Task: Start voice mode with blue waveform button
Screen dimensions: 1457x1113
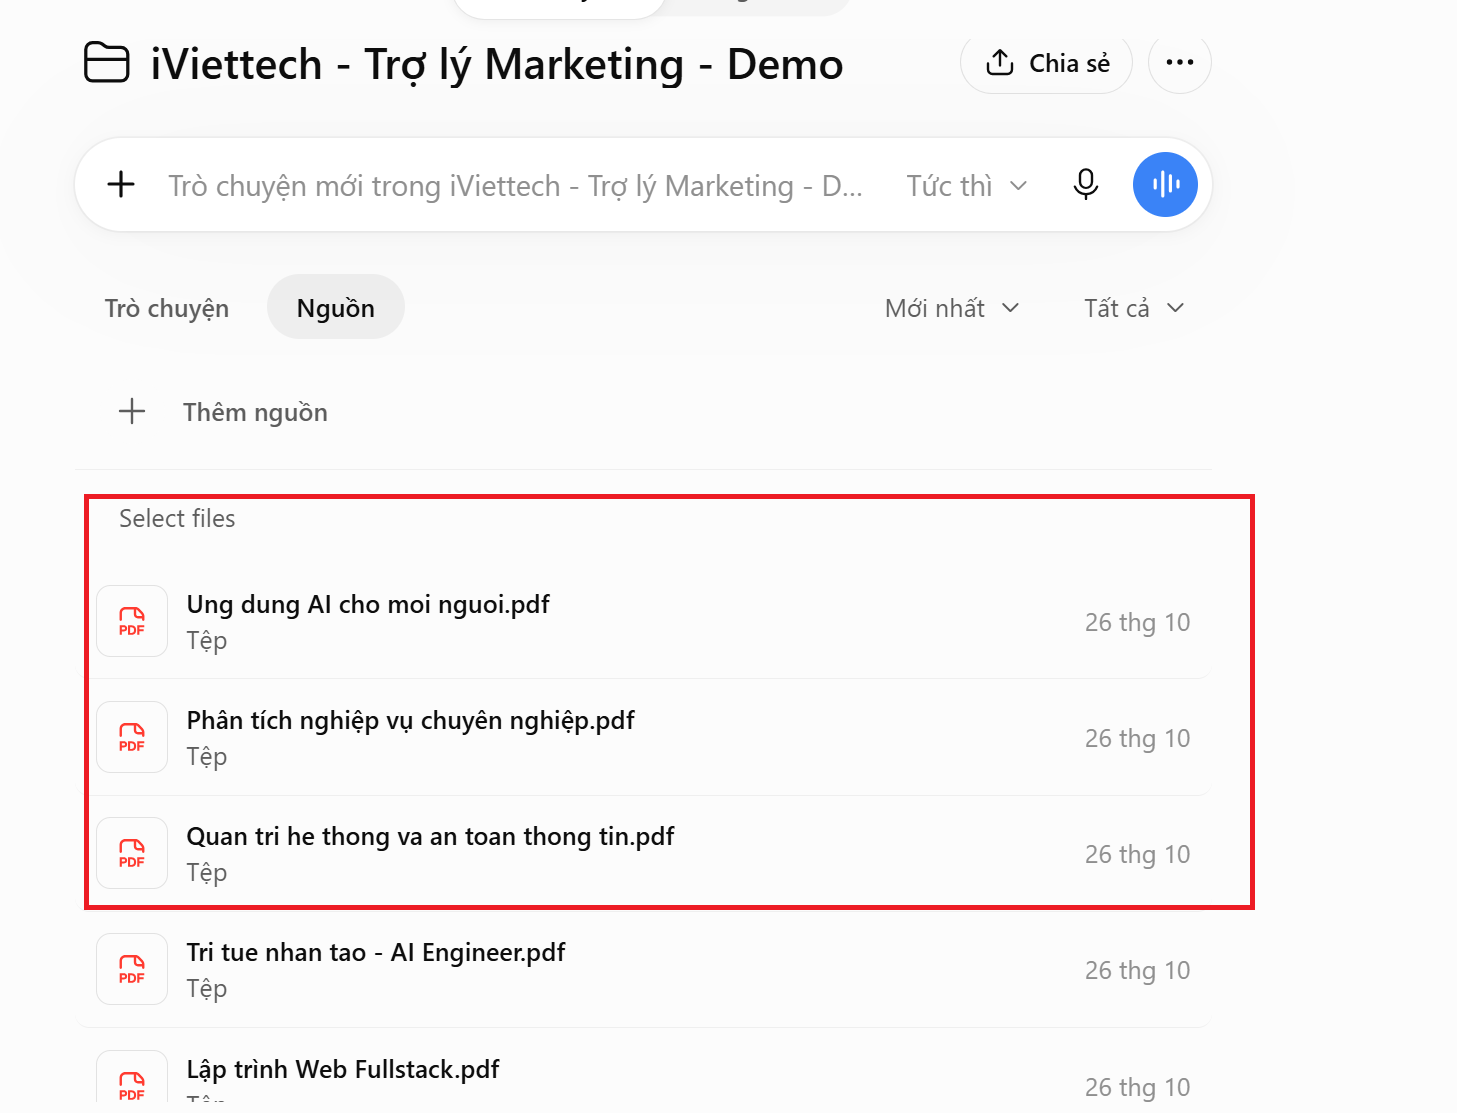Action: click(1165, 184)
